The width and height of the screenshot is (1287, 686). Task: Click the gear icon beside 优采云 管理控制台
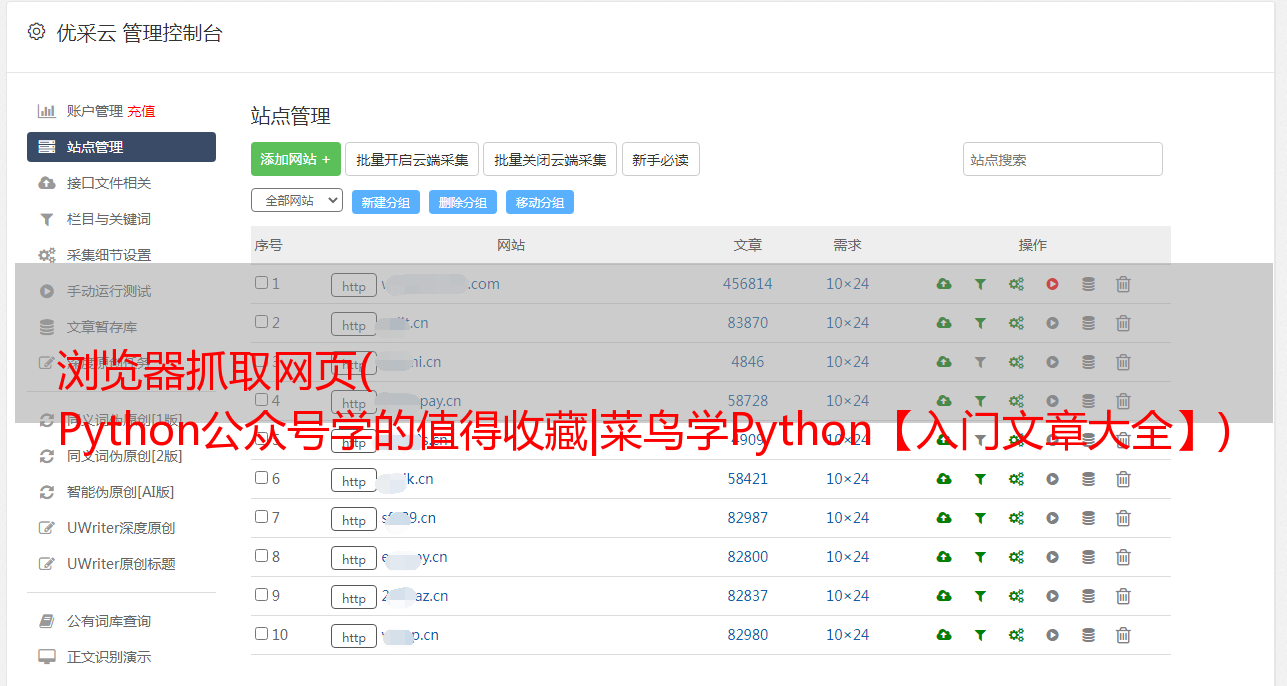[x=37, y=32]
